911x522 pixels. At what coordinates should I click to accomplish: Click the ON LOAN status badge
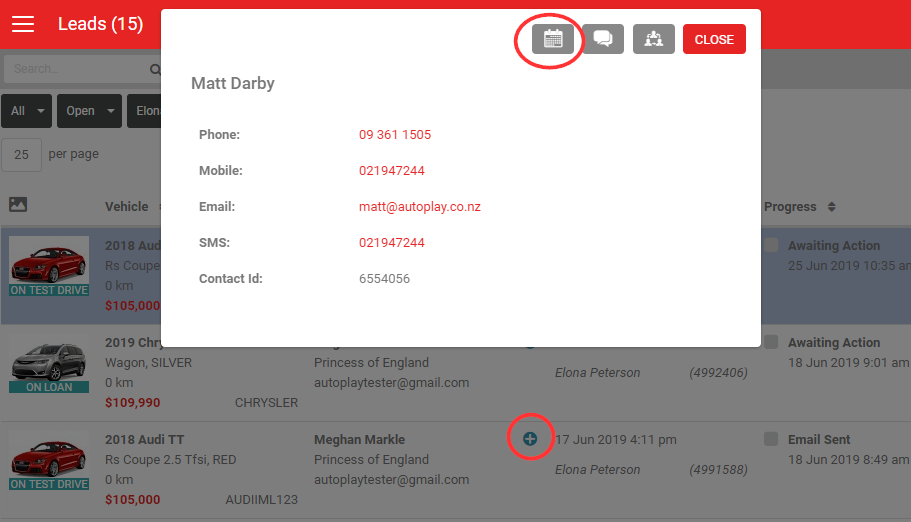point(49,387)
